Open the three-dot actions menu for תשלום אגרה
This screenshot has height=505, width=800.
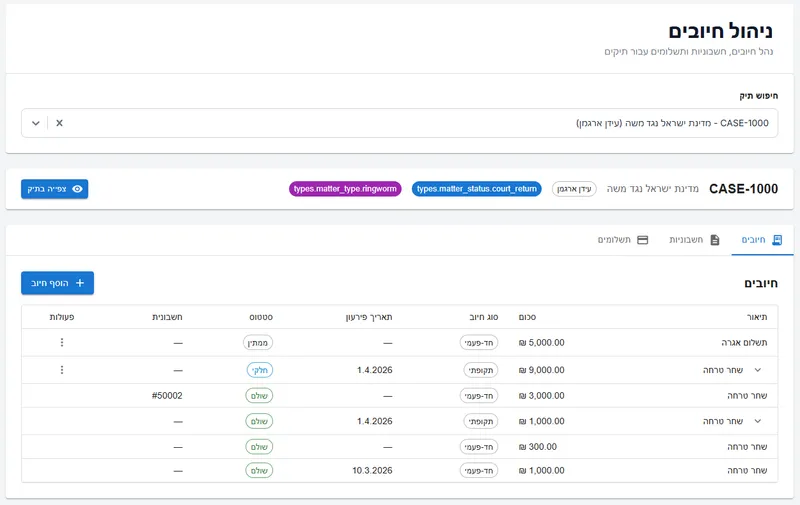tap(62, 342)
